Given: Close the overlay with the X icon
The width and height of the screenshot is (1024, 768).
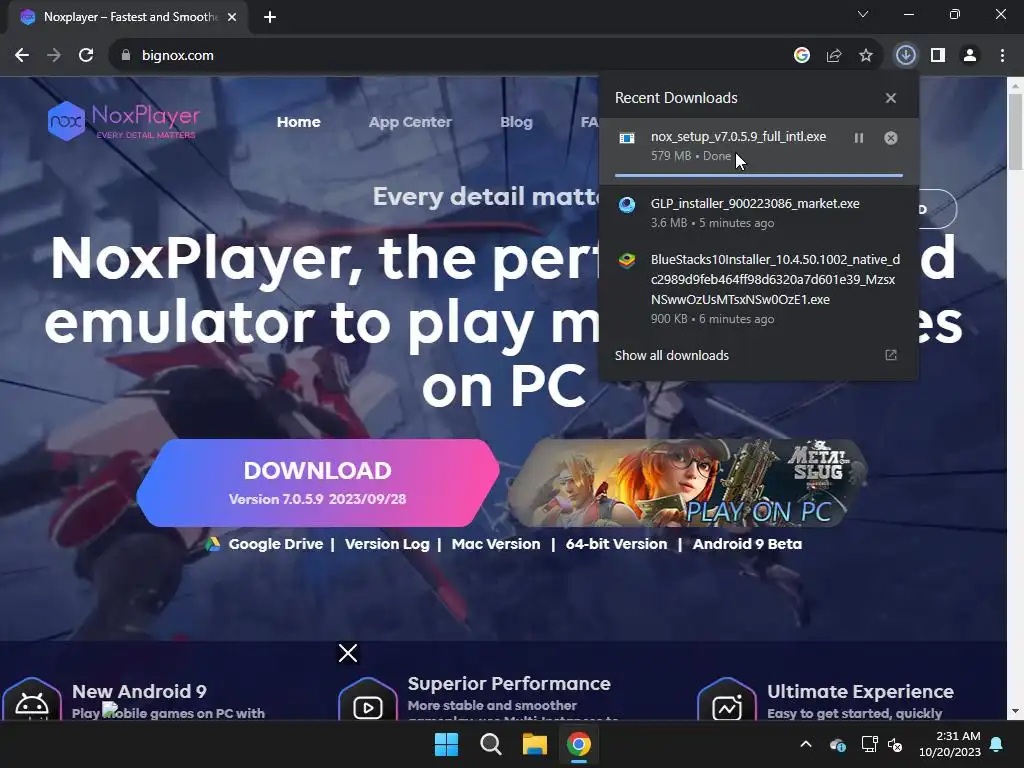Looking at the screenshot, I should click(348, 653).
